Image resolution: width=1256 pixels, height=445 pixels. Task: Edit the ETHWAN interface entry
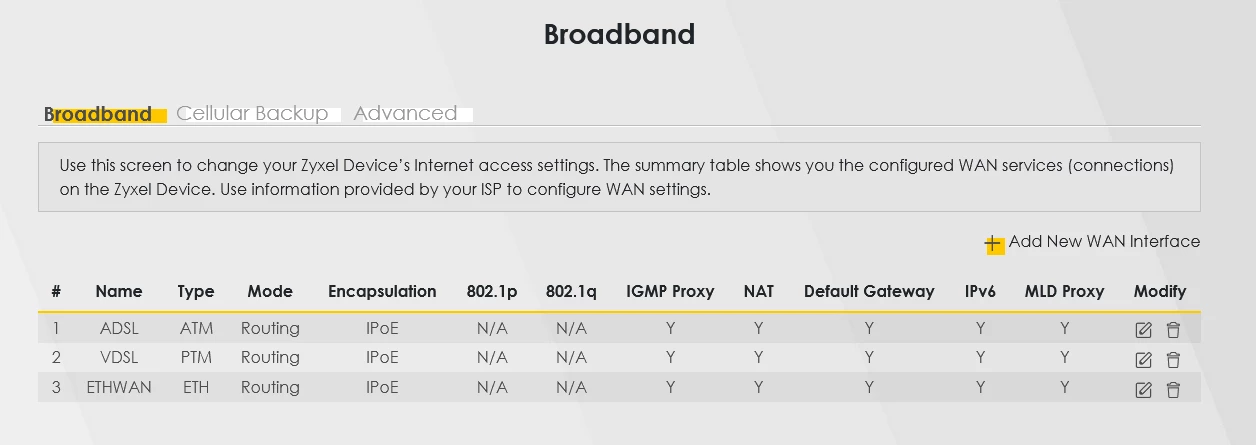1143,390
